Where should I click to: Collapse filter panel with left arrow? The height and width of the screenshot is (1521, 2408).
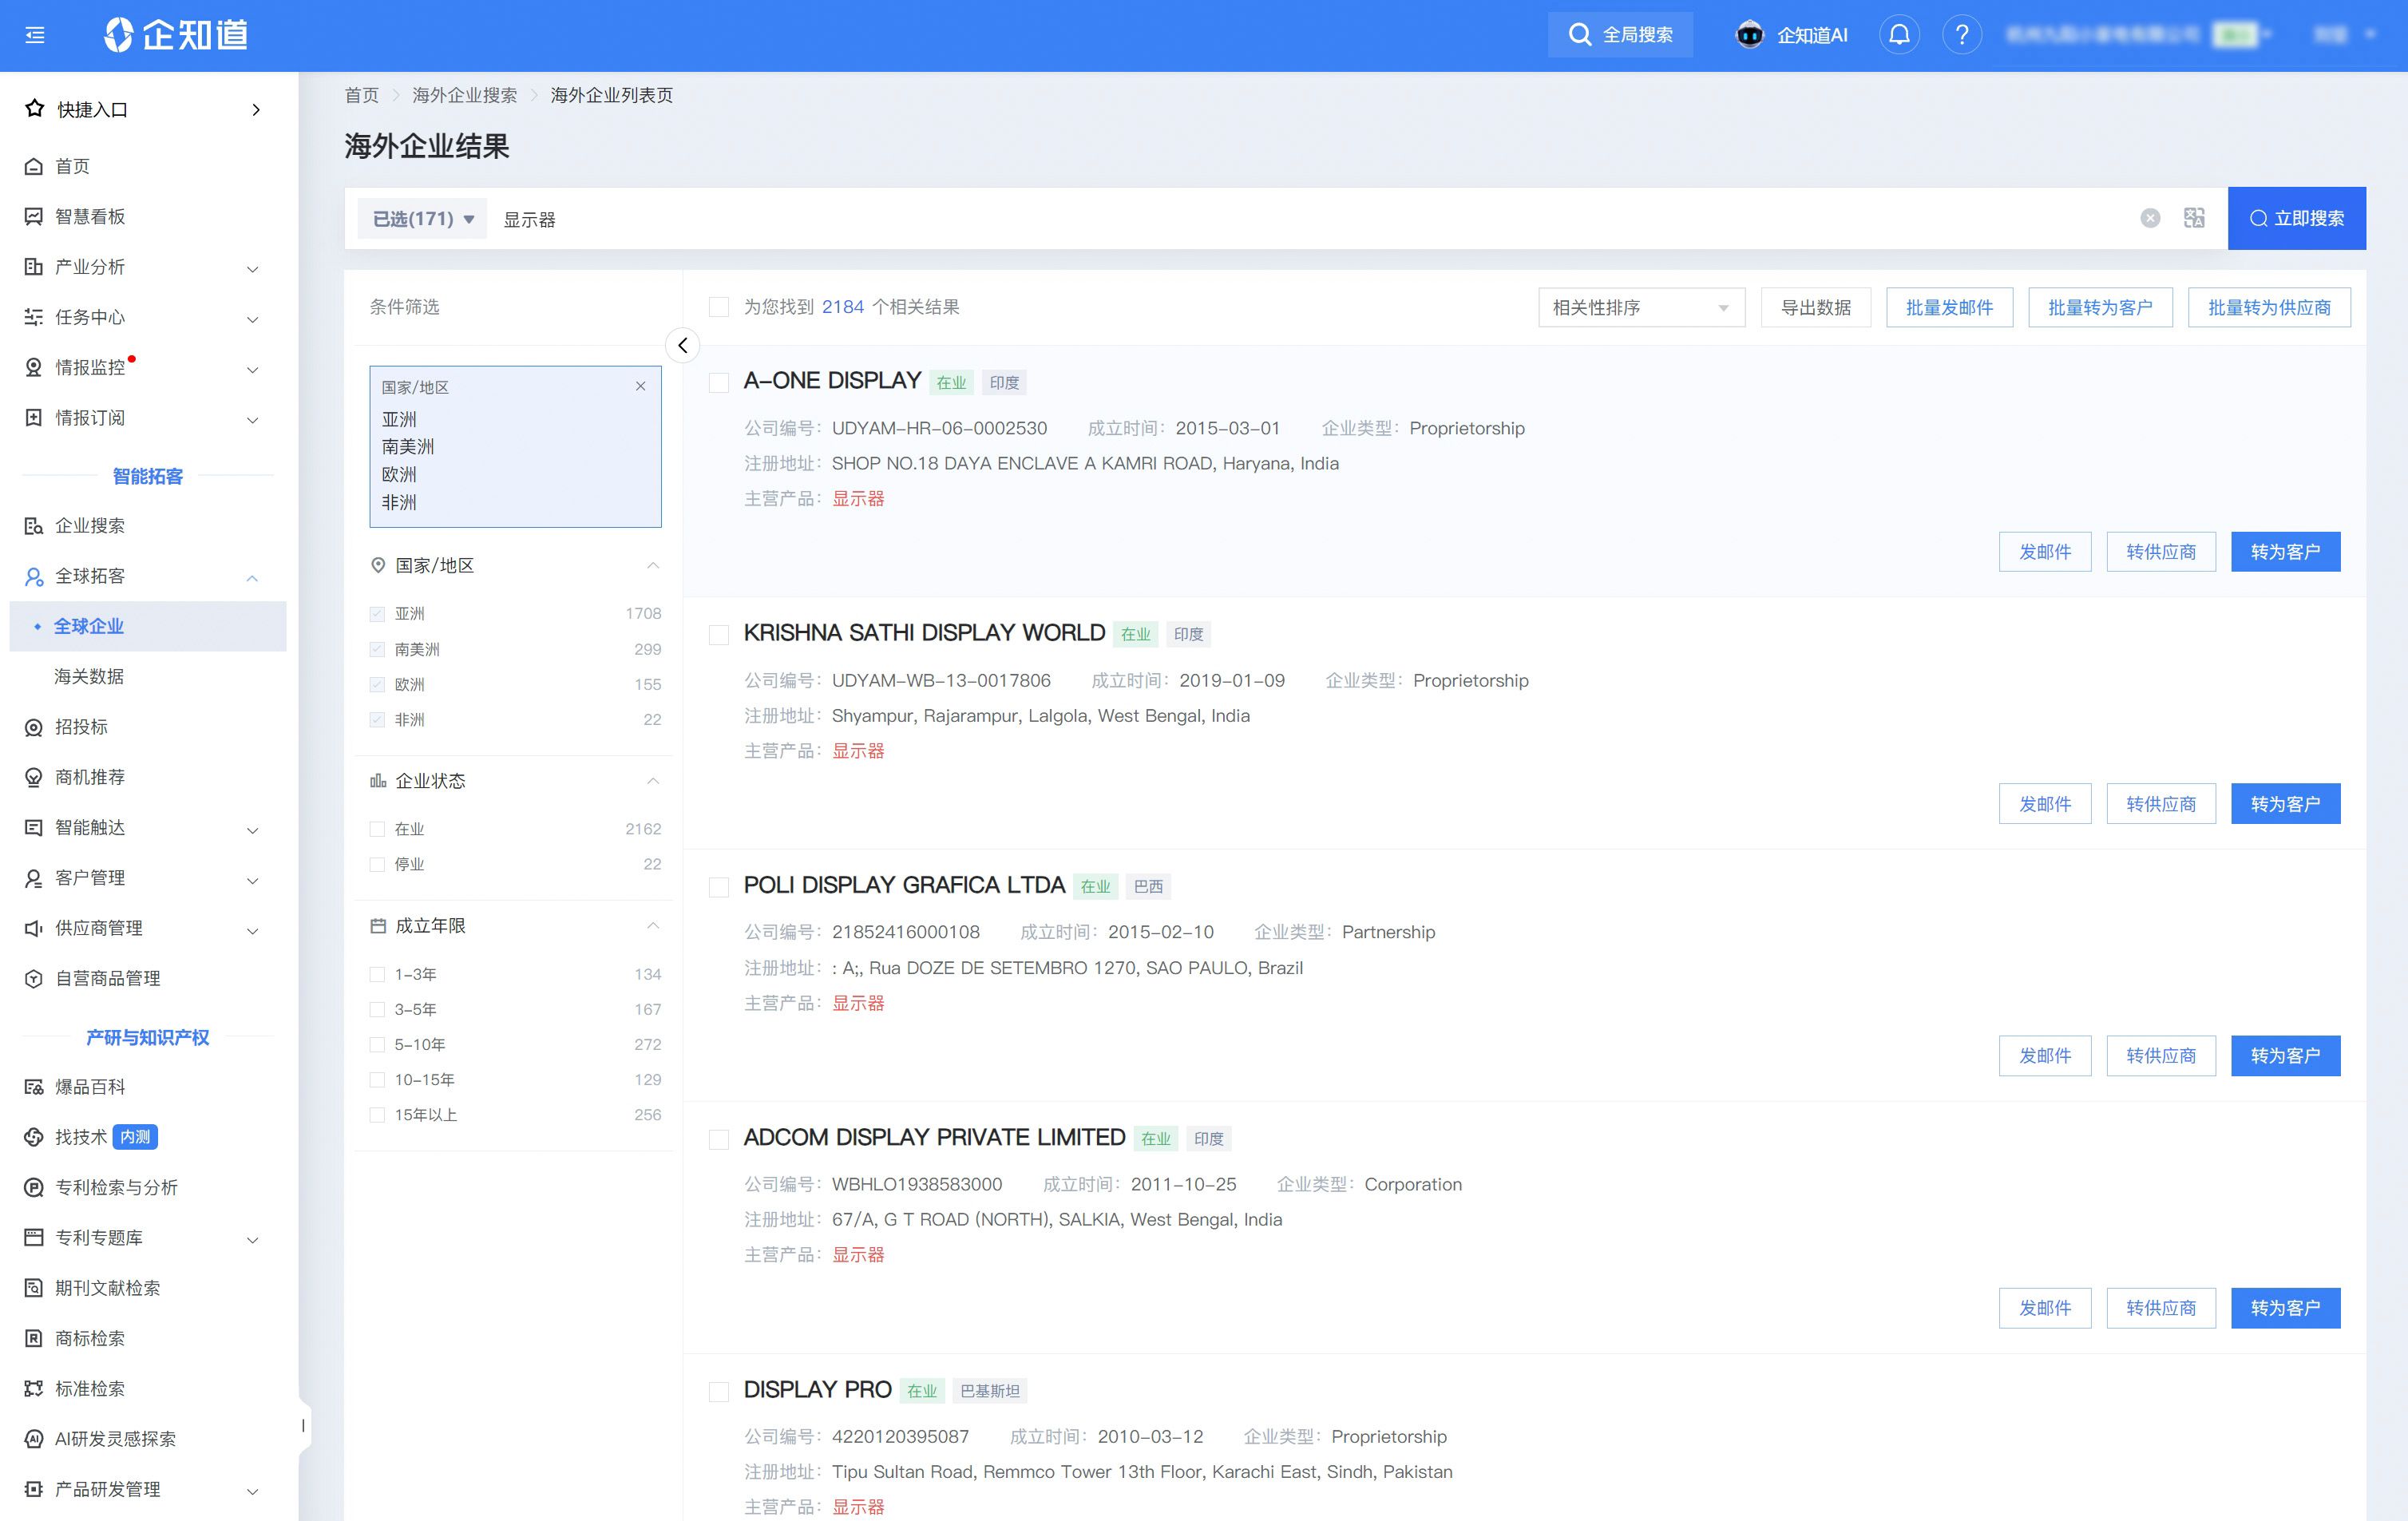(x=682, y=345)
